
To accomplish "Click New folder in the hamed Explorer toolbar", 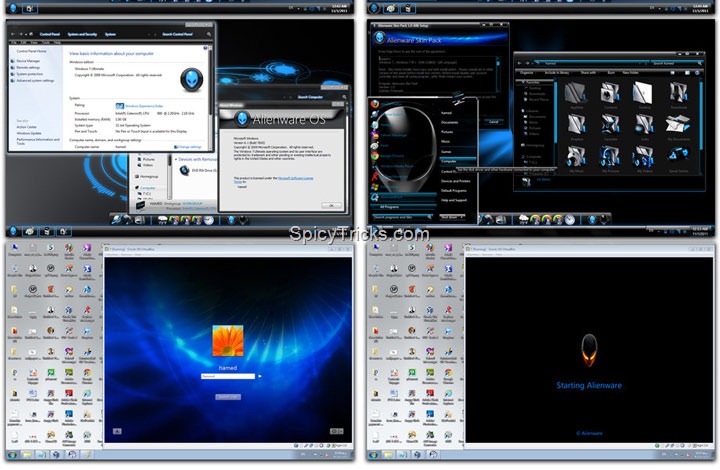I will [630, 73].
